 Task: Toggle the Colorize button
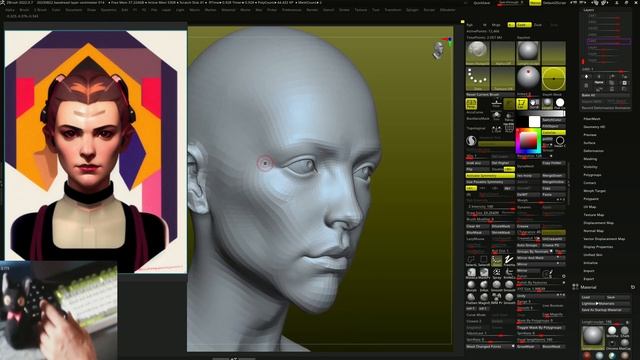coord(553,133)
